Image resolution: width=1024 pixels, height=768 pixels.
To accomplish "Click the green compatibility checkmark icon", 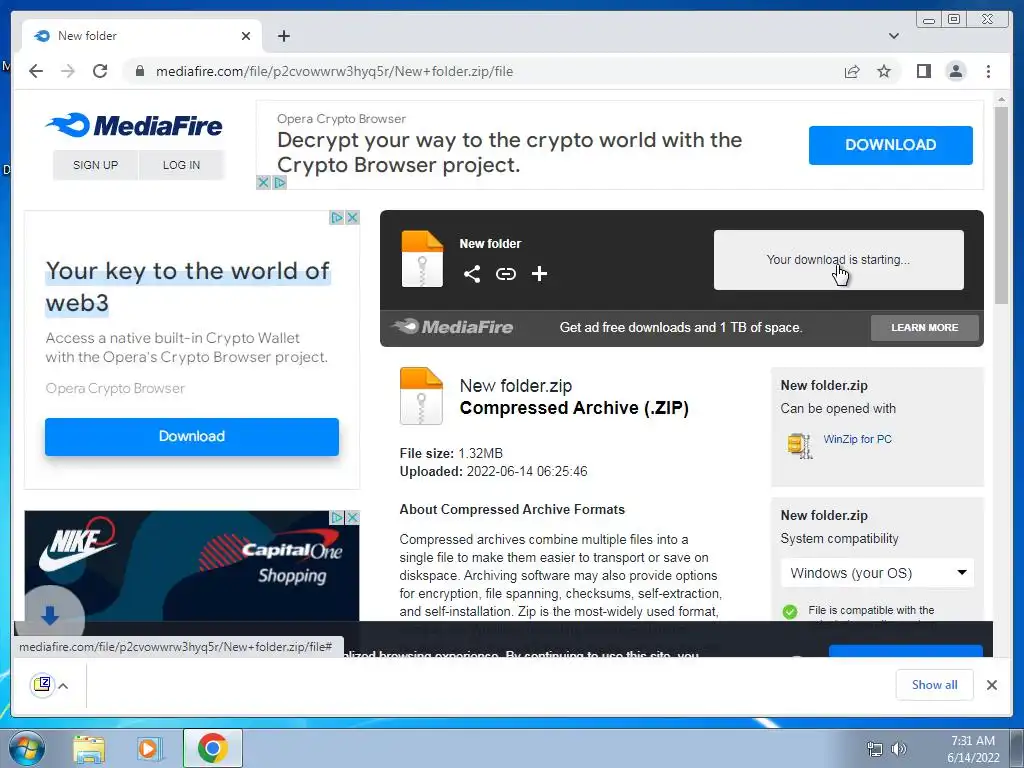I will (x=790, y=611).
